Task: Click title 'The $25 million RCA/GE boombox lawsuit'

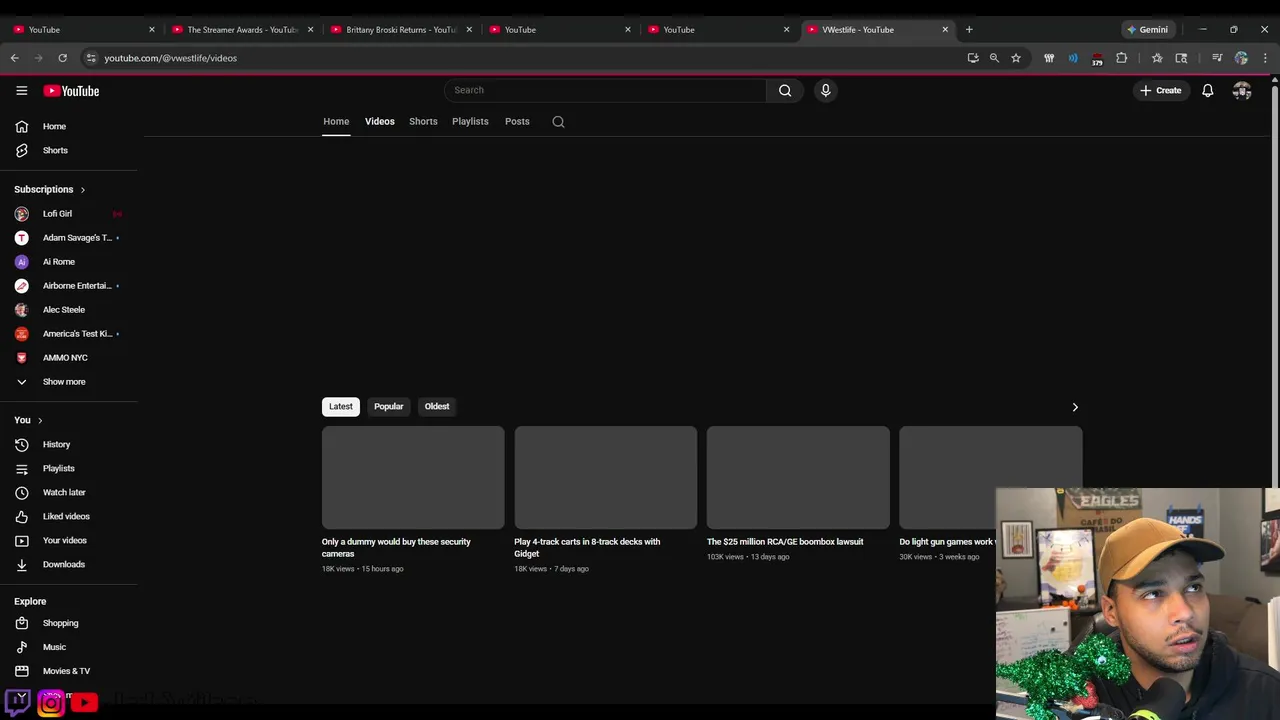Action: [785, 542]
